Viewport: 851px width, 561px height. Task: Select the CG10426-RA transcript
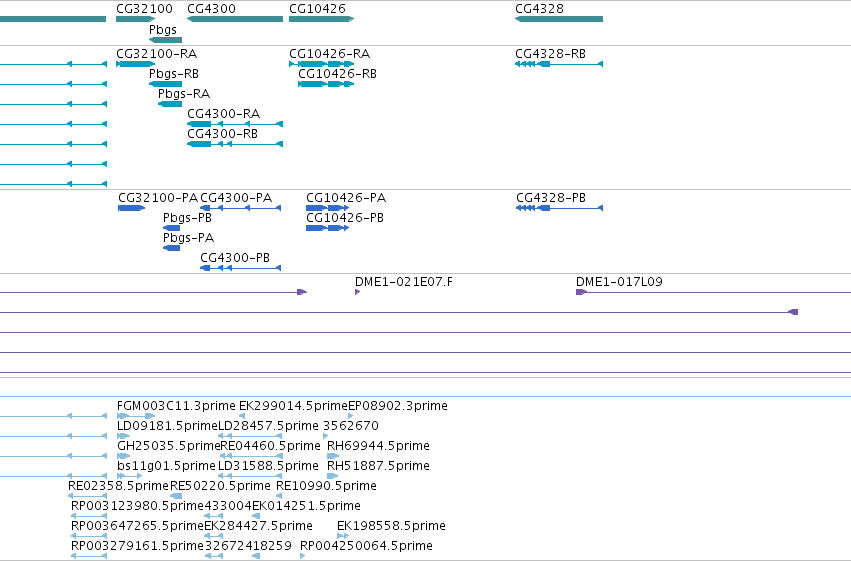(321, 64)
